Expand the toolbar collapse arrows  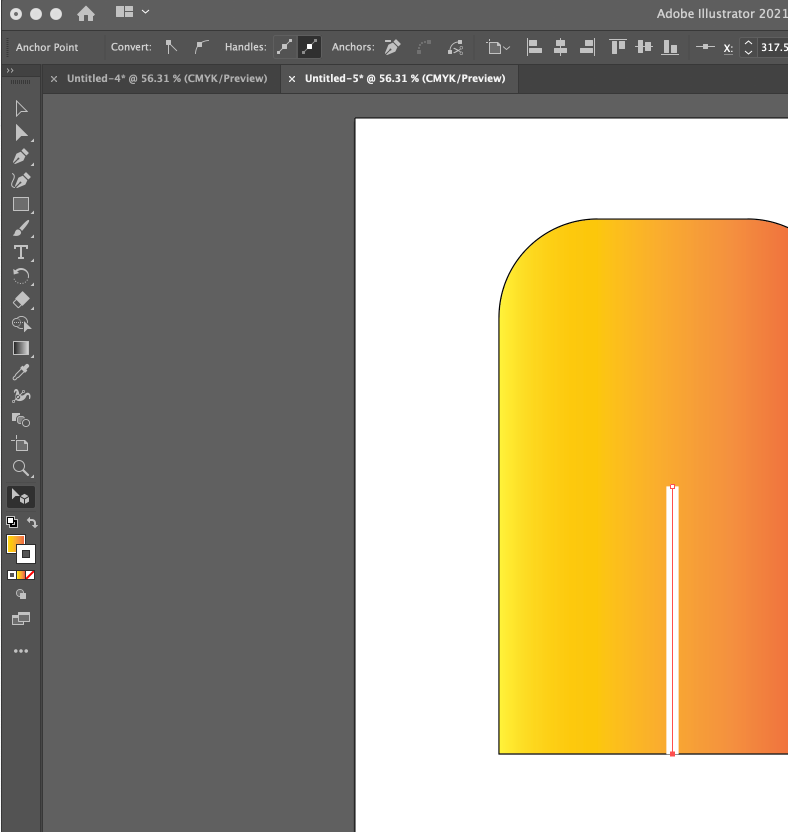(10, 71)
